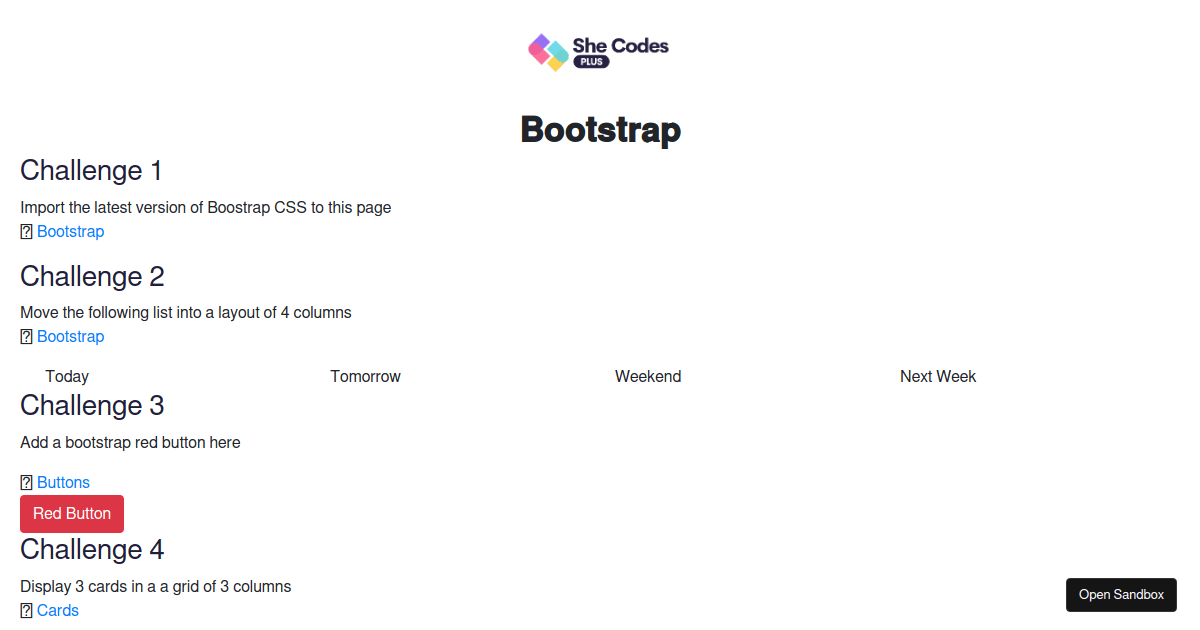Open the Bootstrap link under Challenge 1
The height and width of the screenshot is (630, 1200).
pos(70,231)
